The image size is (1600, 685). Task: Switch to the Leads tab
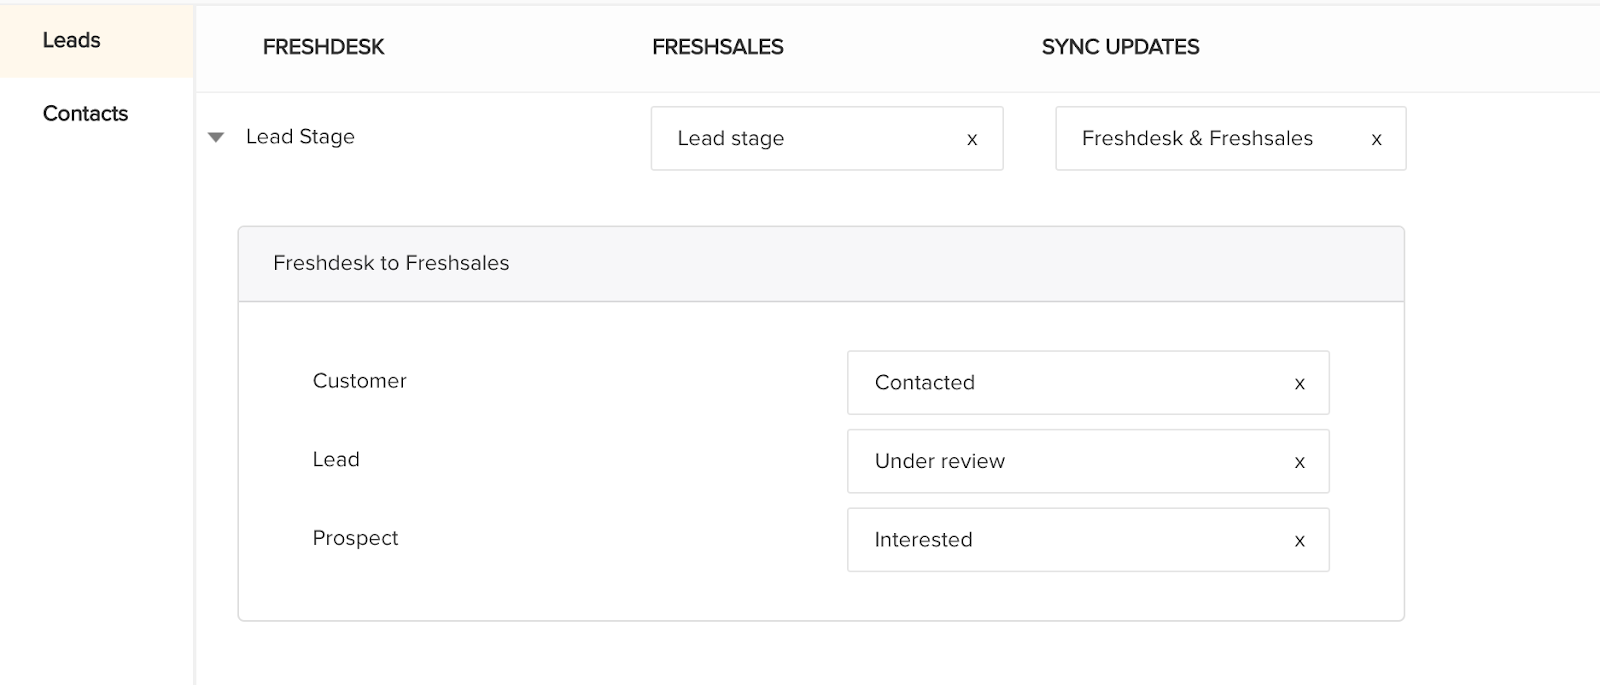72,40
